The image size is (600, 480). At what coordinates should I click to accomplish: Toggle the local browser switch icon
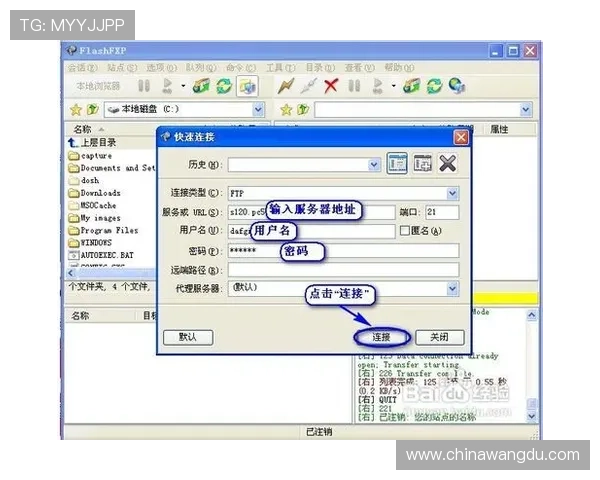[x=247, y=86]
